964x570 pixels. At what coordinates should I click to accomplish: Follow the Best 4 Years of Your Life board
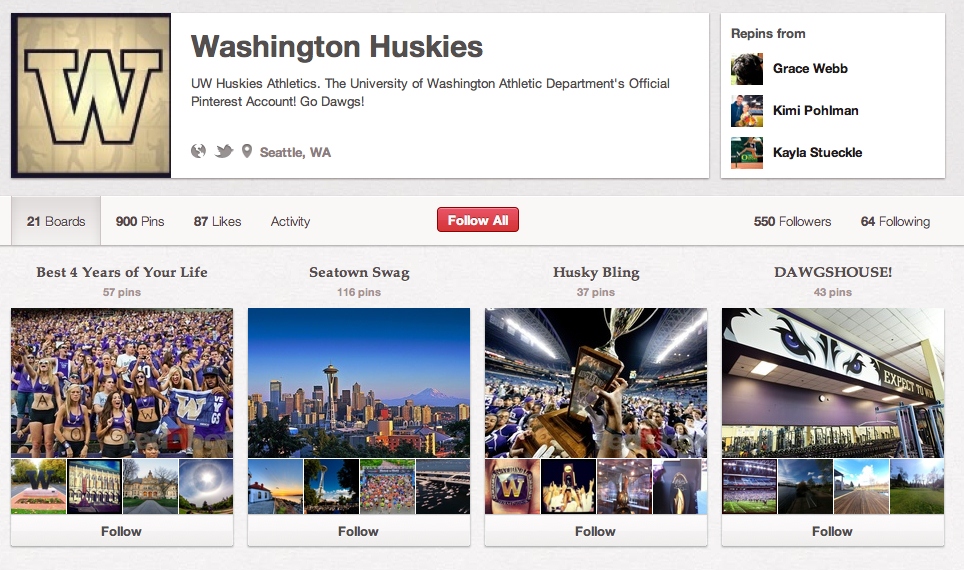tap(122, 531)
